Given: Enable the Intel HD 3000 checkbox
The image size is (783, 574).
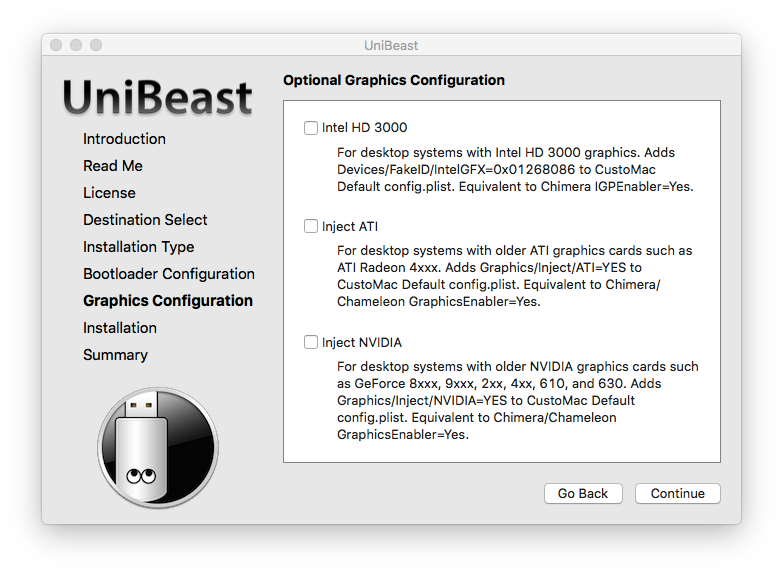Looking at the screenshot, I should pyautogui.click(x=311, y=128).
